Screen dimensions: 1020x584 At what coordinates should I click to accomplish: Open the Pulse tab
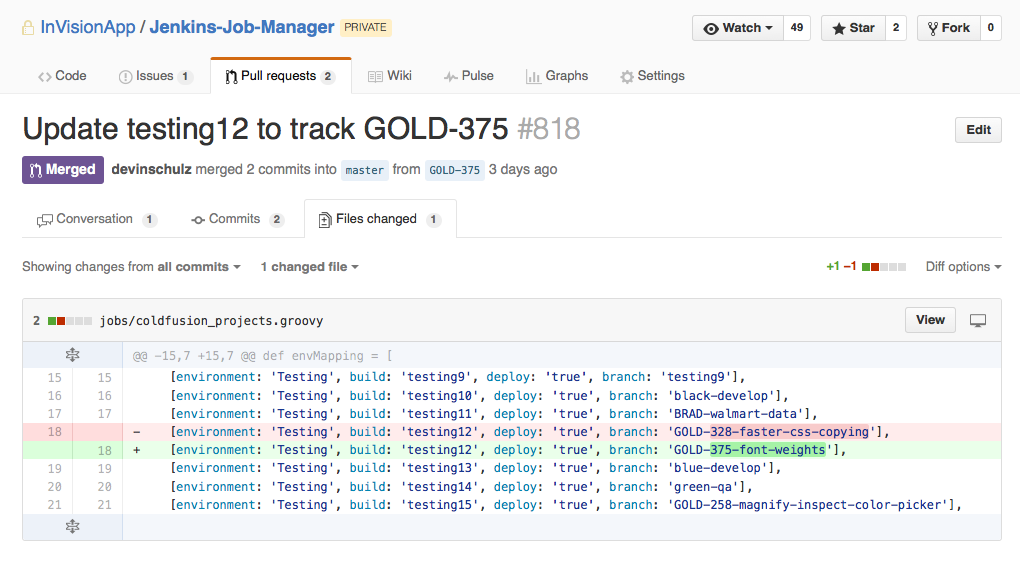[x=468, y=76]
